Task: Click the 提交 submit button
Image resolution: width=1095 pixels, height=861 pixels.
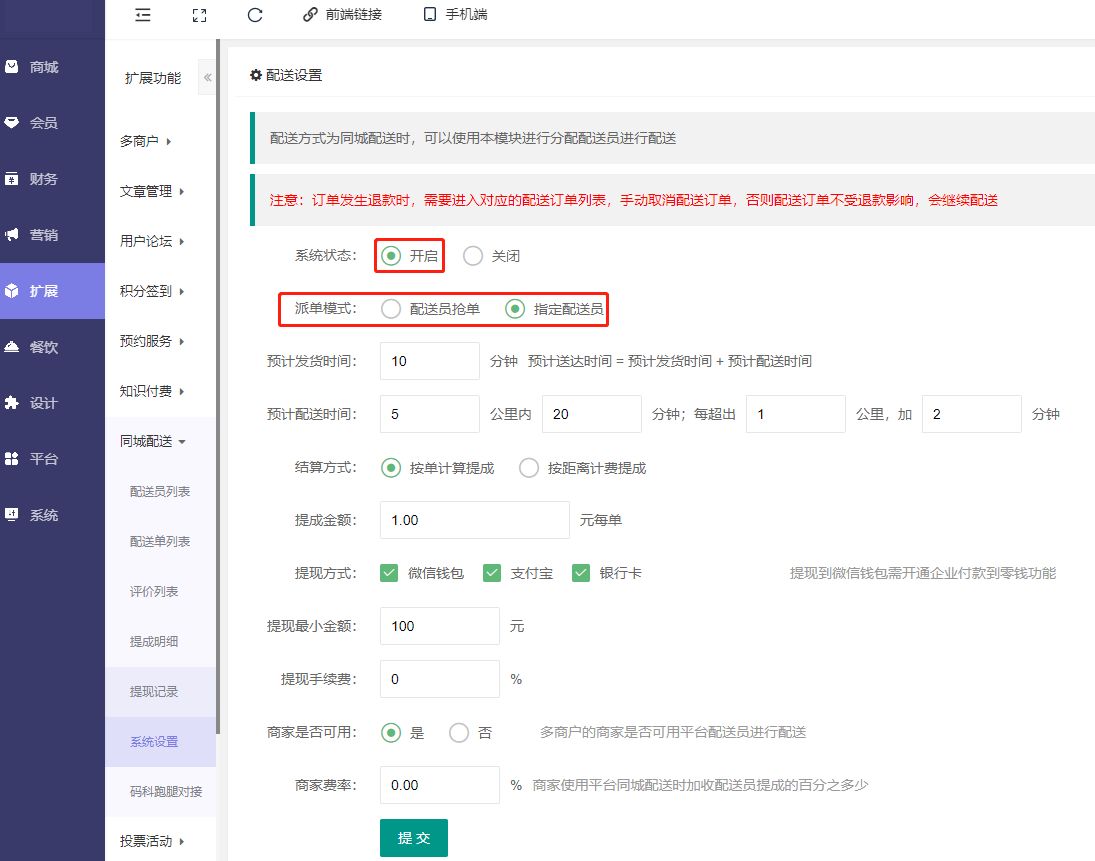Action: point(413,838)
